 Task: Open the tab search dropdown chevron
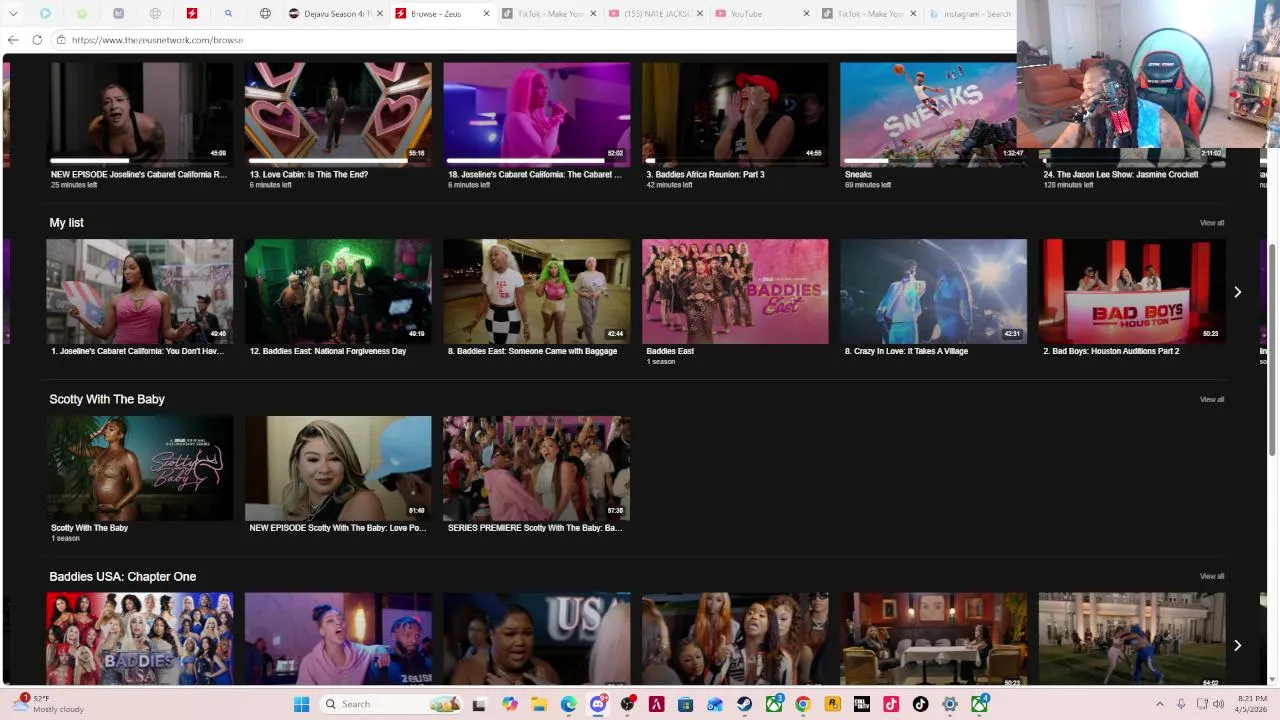[13, 14]
